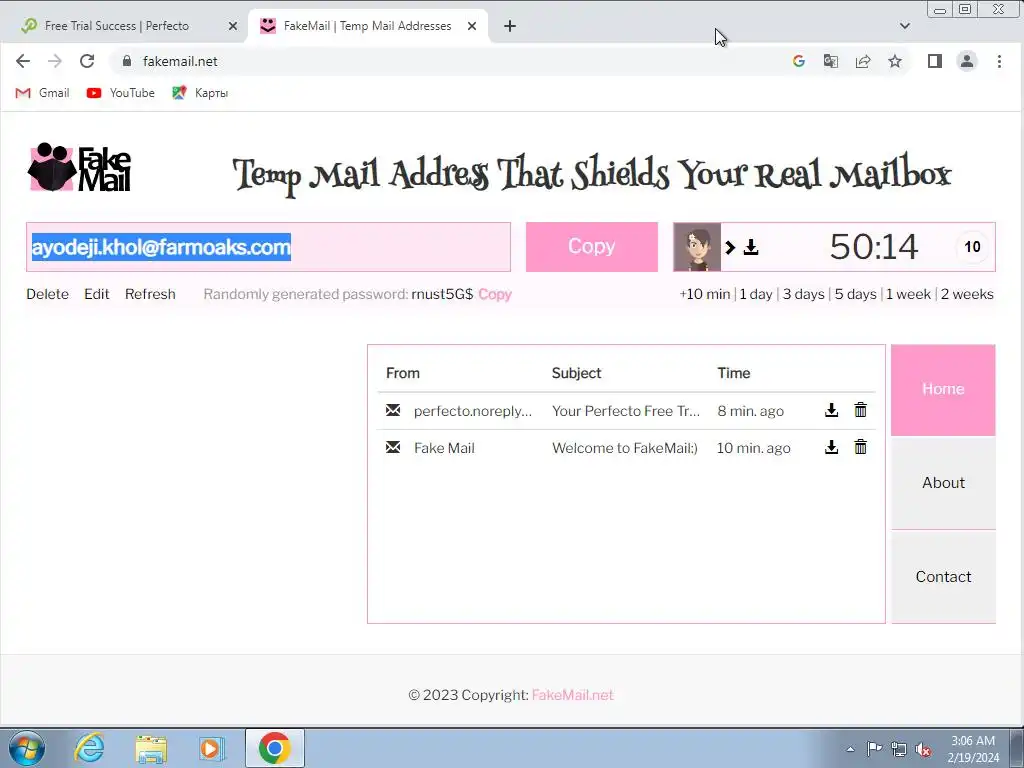Show hidden tray icons arrow

850,749
